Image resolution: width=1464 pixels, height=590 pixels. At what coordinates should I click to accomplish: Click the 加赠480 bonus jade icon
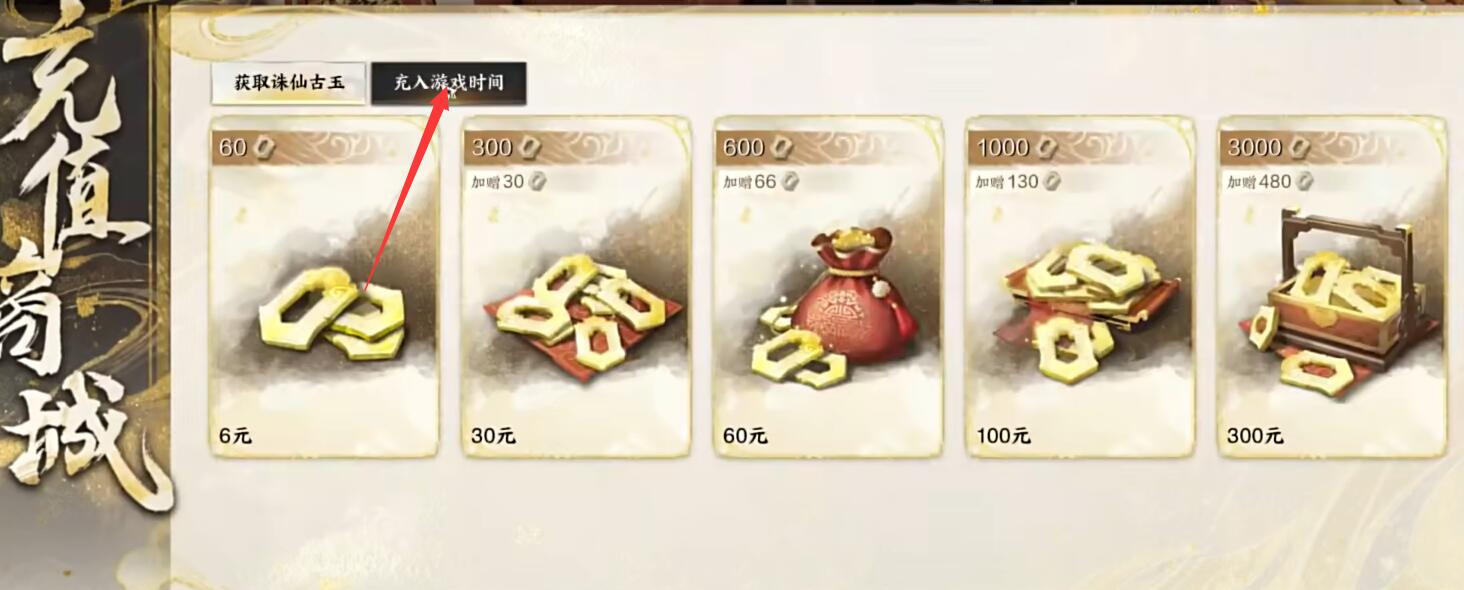pyautogui.click(x=1304, y=182)
